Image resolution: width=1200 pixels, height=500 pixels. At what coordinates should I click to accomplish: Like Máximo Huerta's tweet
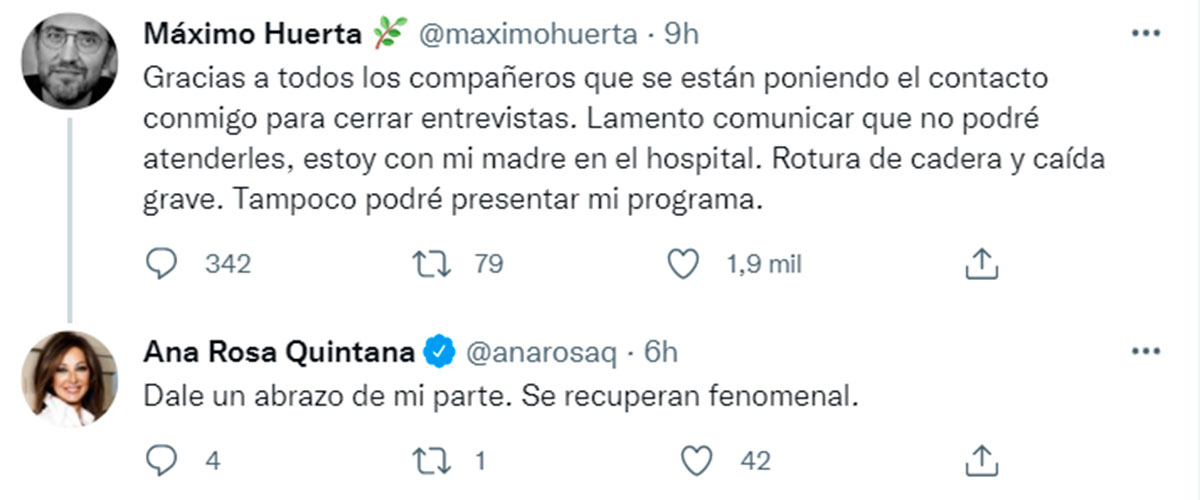[682, 264]
